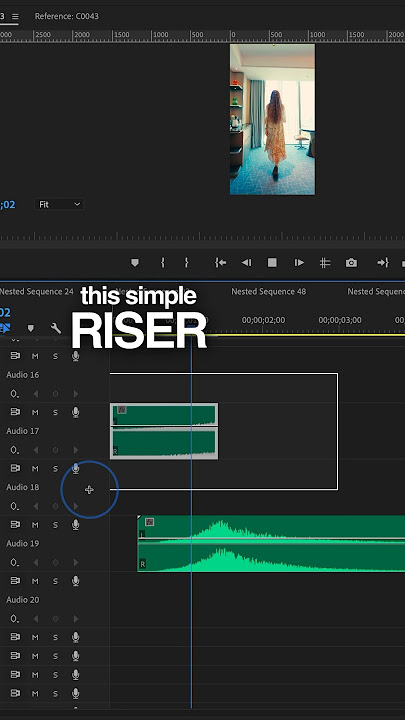Solo the Audio 19 track

coord(55,524)
